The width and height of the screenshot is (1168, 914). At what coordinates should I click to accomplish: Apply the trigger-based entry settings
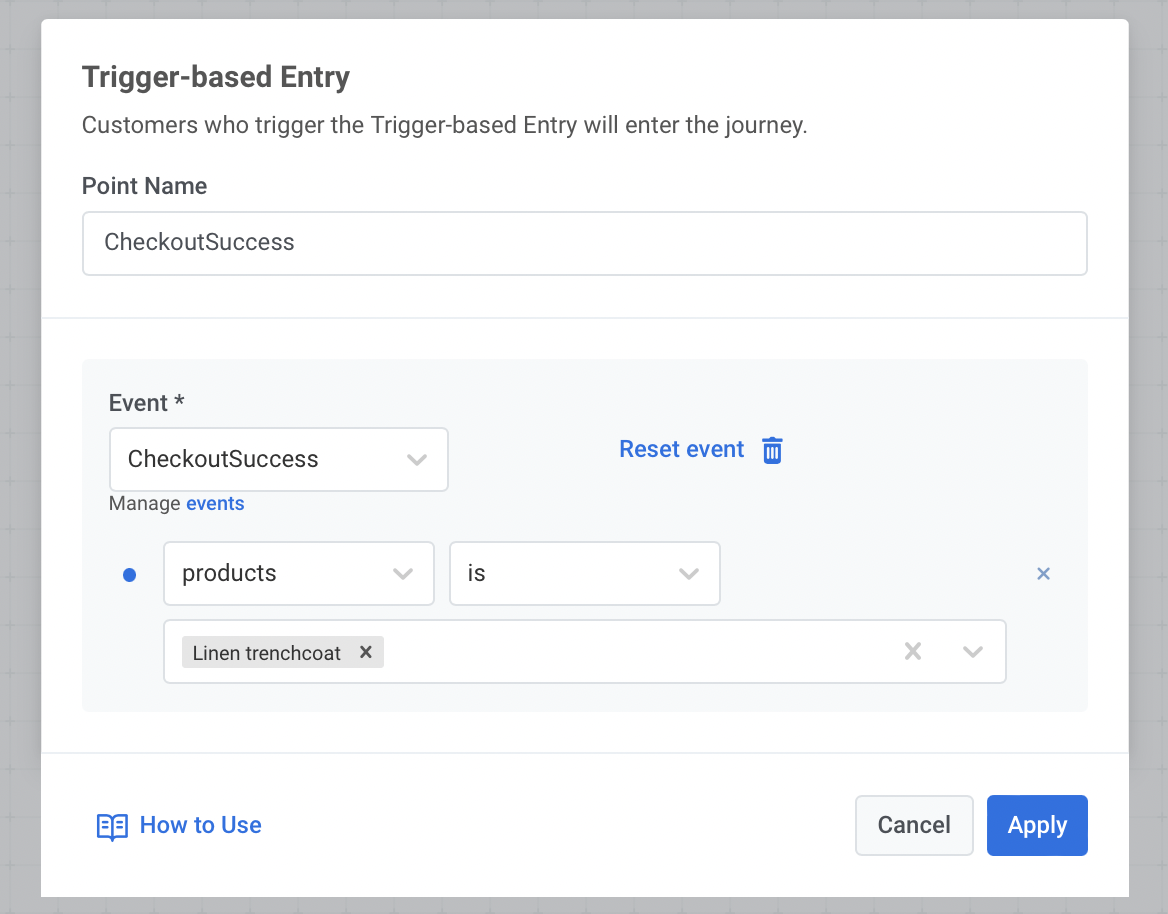[x=1037, y=826]
